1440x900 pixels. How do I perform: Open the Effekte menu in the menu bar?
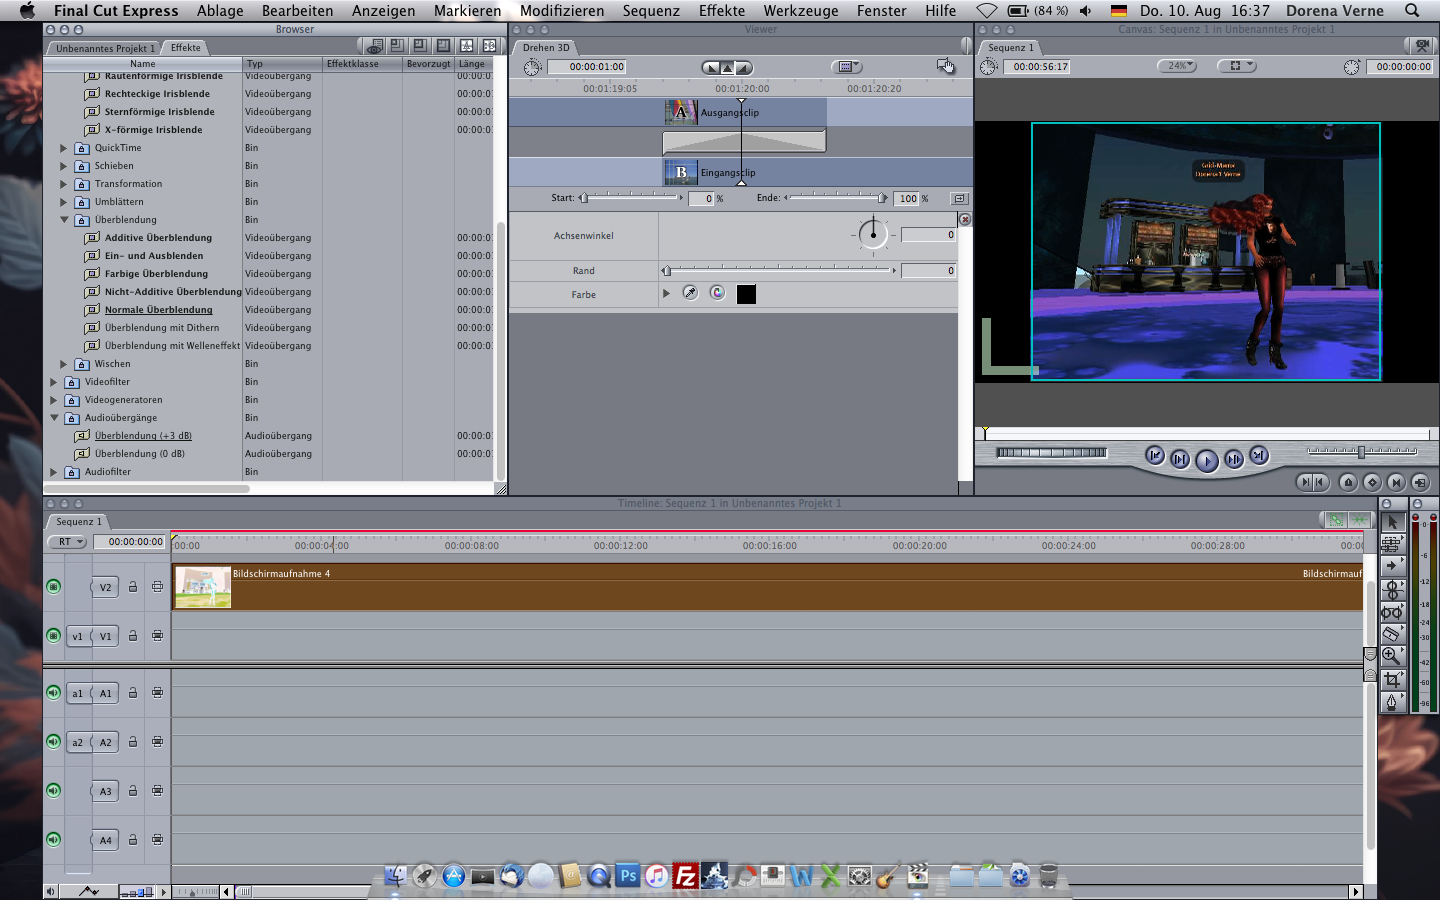pos(721,11)
